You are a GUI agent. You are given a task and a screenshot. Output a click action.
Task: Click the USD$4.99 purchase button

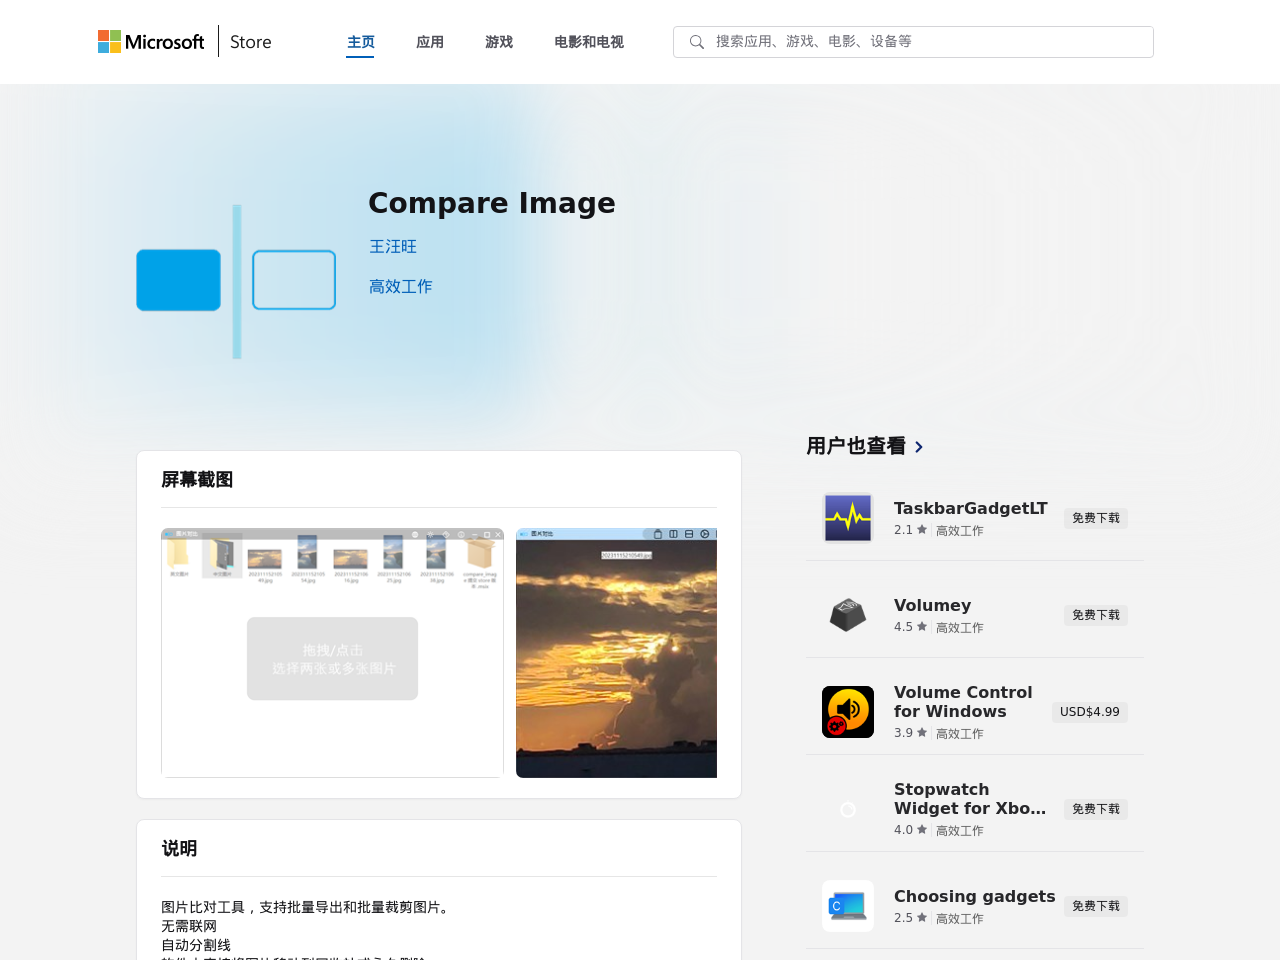(x=1089, y=711)
